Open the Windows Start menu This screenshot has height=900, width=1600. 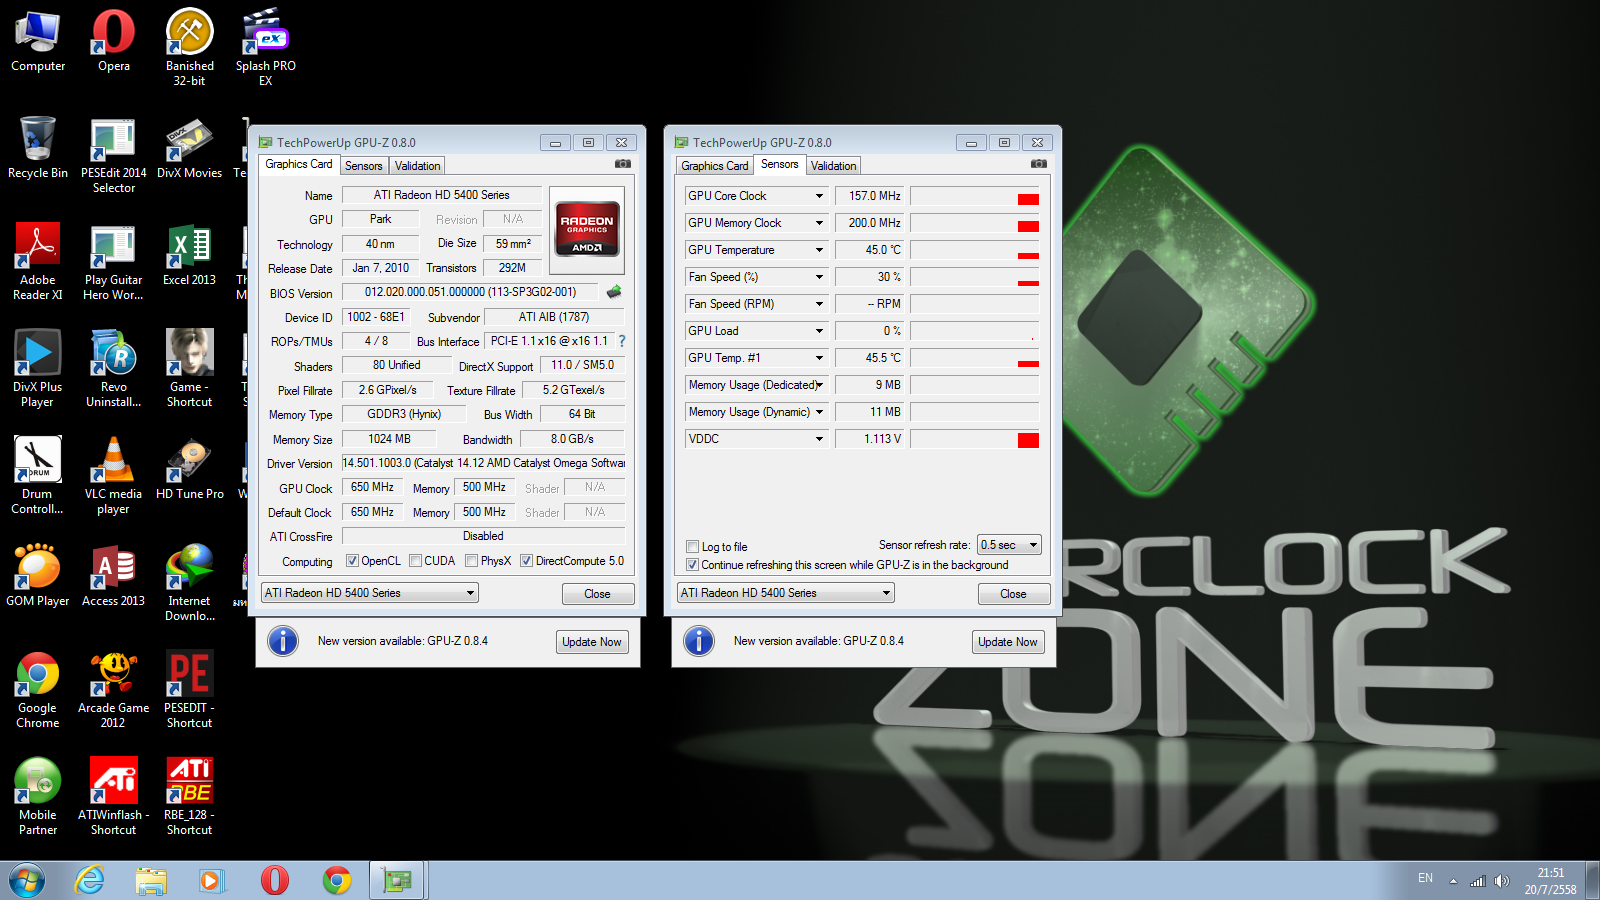[27, 881]
